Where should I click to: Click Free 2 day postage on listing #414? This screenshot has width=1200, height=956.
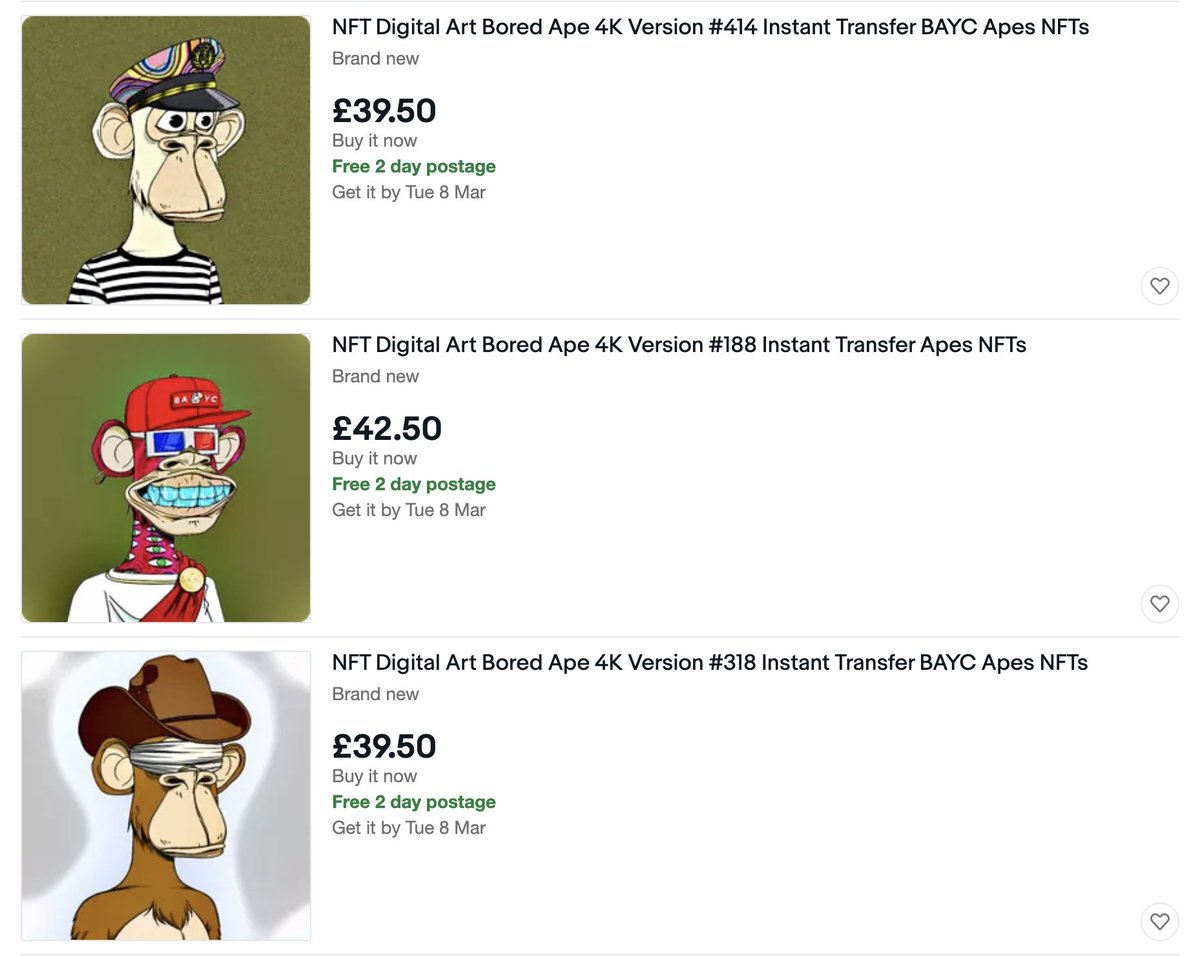click(x=414, y=167)
